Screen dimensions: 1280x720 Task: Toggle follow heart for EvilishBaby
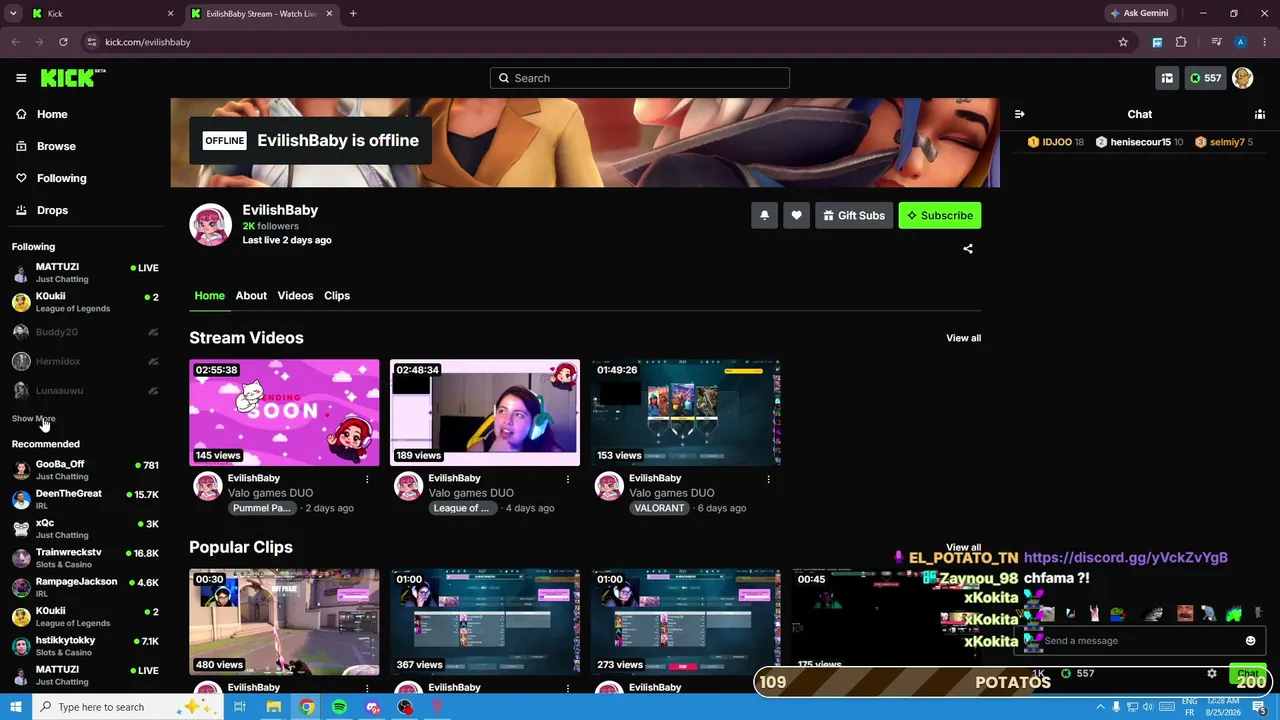(x=796, y=215)
